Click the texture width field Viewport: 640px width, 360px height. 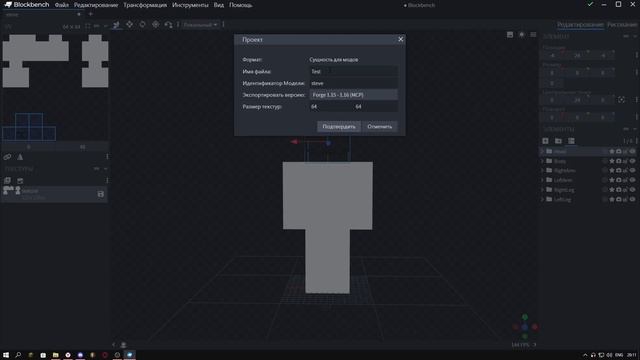[x=331, y=107]
